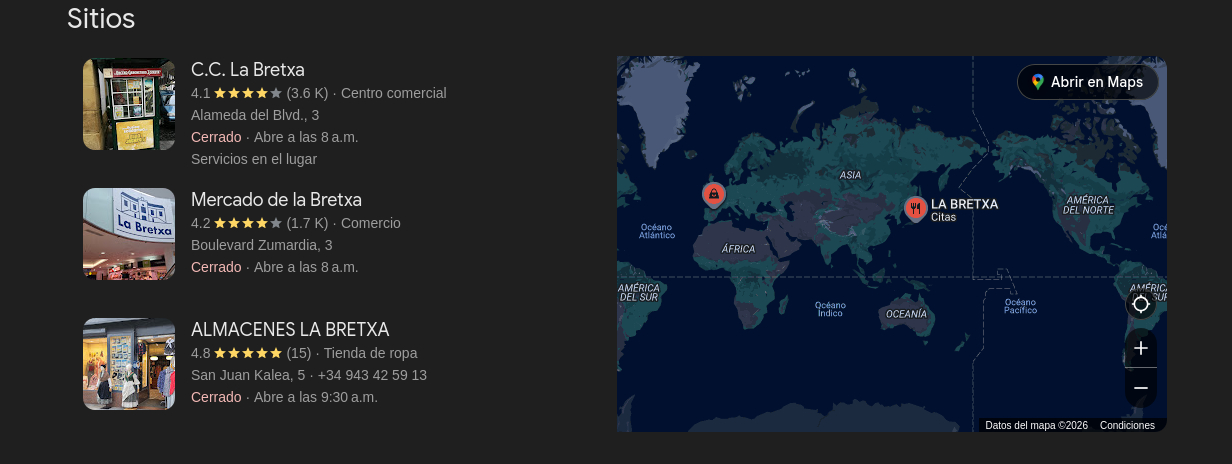Zoom in on the map with plus
This screenshot has width=1232, height=464.
point(1141,348)
